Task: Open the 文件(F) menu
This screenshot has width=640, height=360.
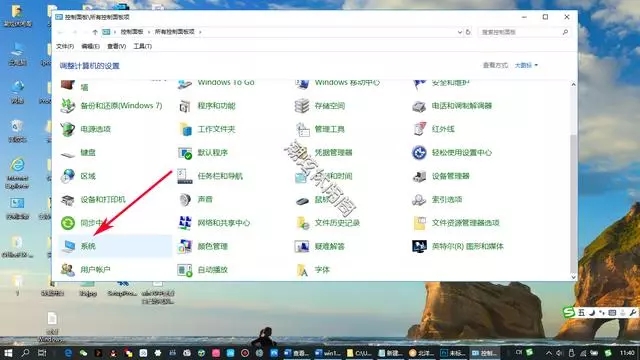Action: tap(65, 46)
